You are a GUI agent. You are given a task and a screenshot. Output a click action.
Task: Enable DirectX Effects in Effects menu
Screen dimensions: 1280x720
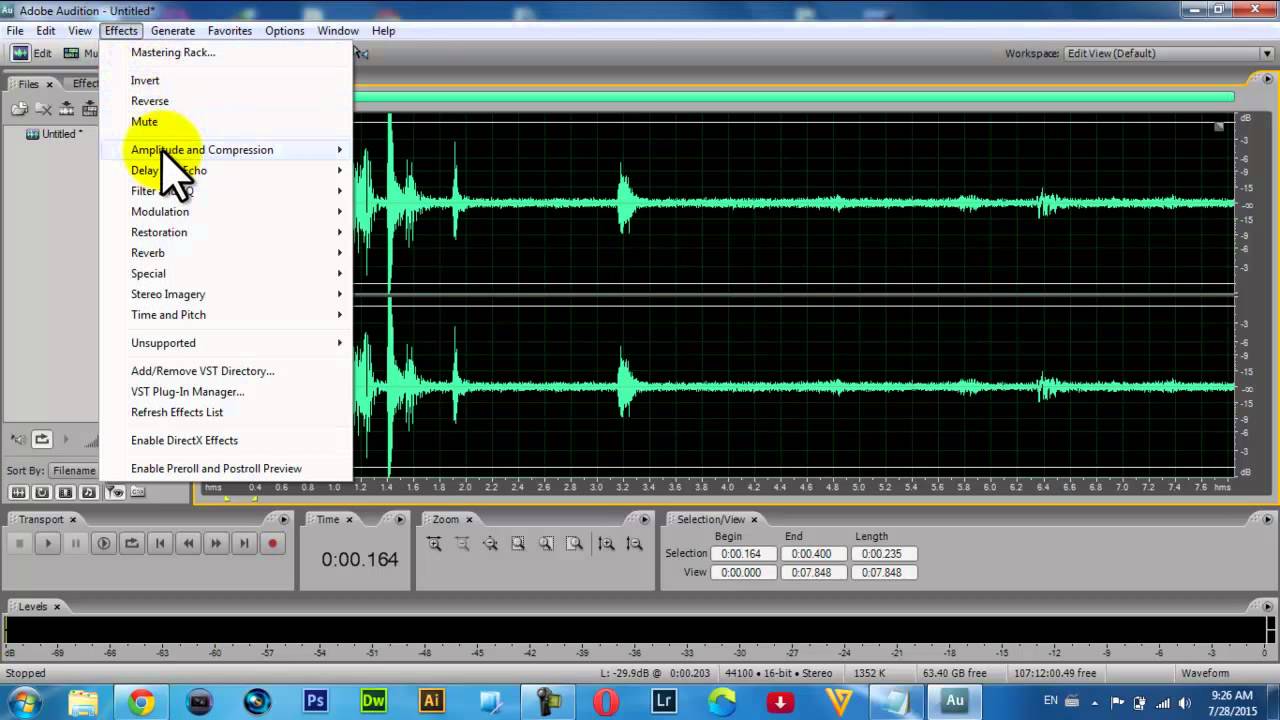click(x=184, y=440)
